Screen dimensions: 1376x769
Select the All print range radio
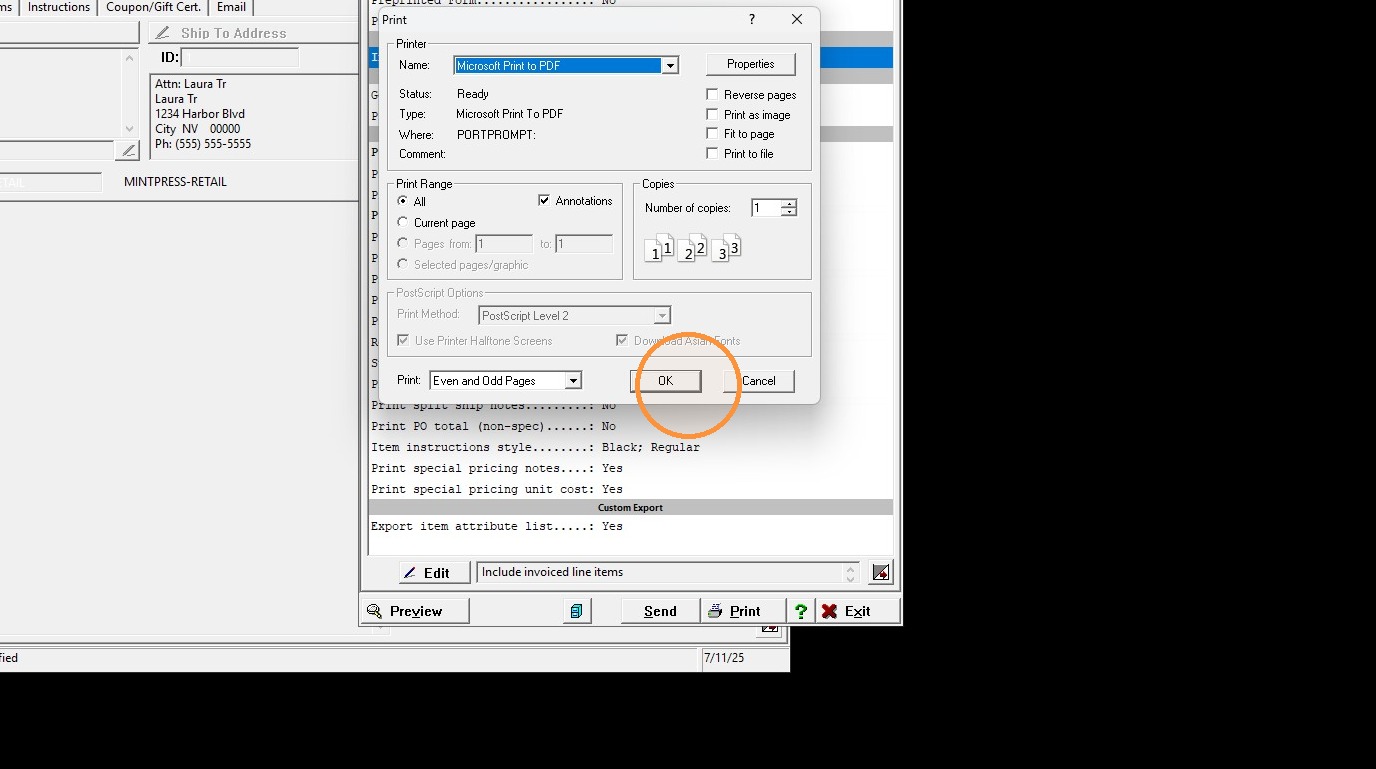pos(403,201)
